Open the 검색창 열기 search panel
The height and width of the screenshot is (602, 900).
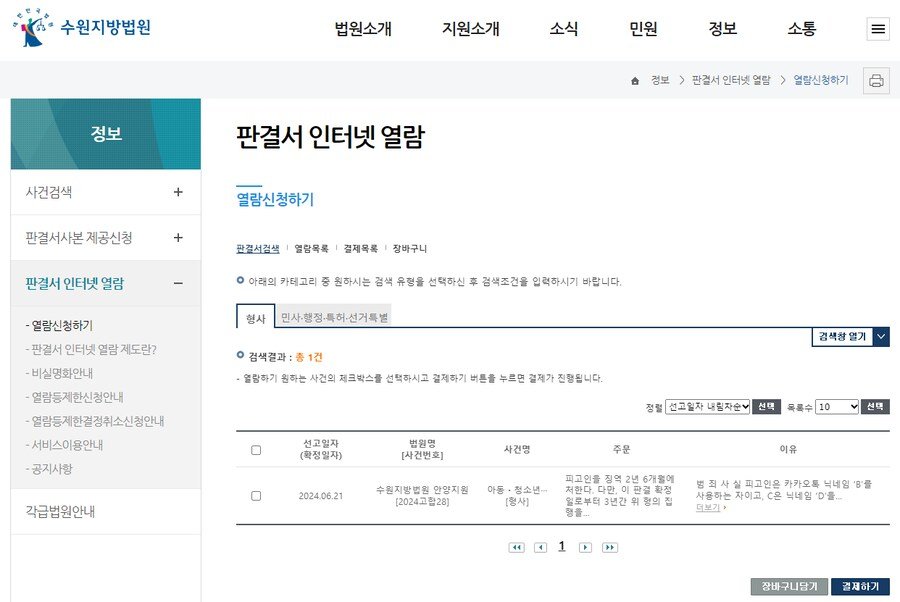[x=850, y=337]
